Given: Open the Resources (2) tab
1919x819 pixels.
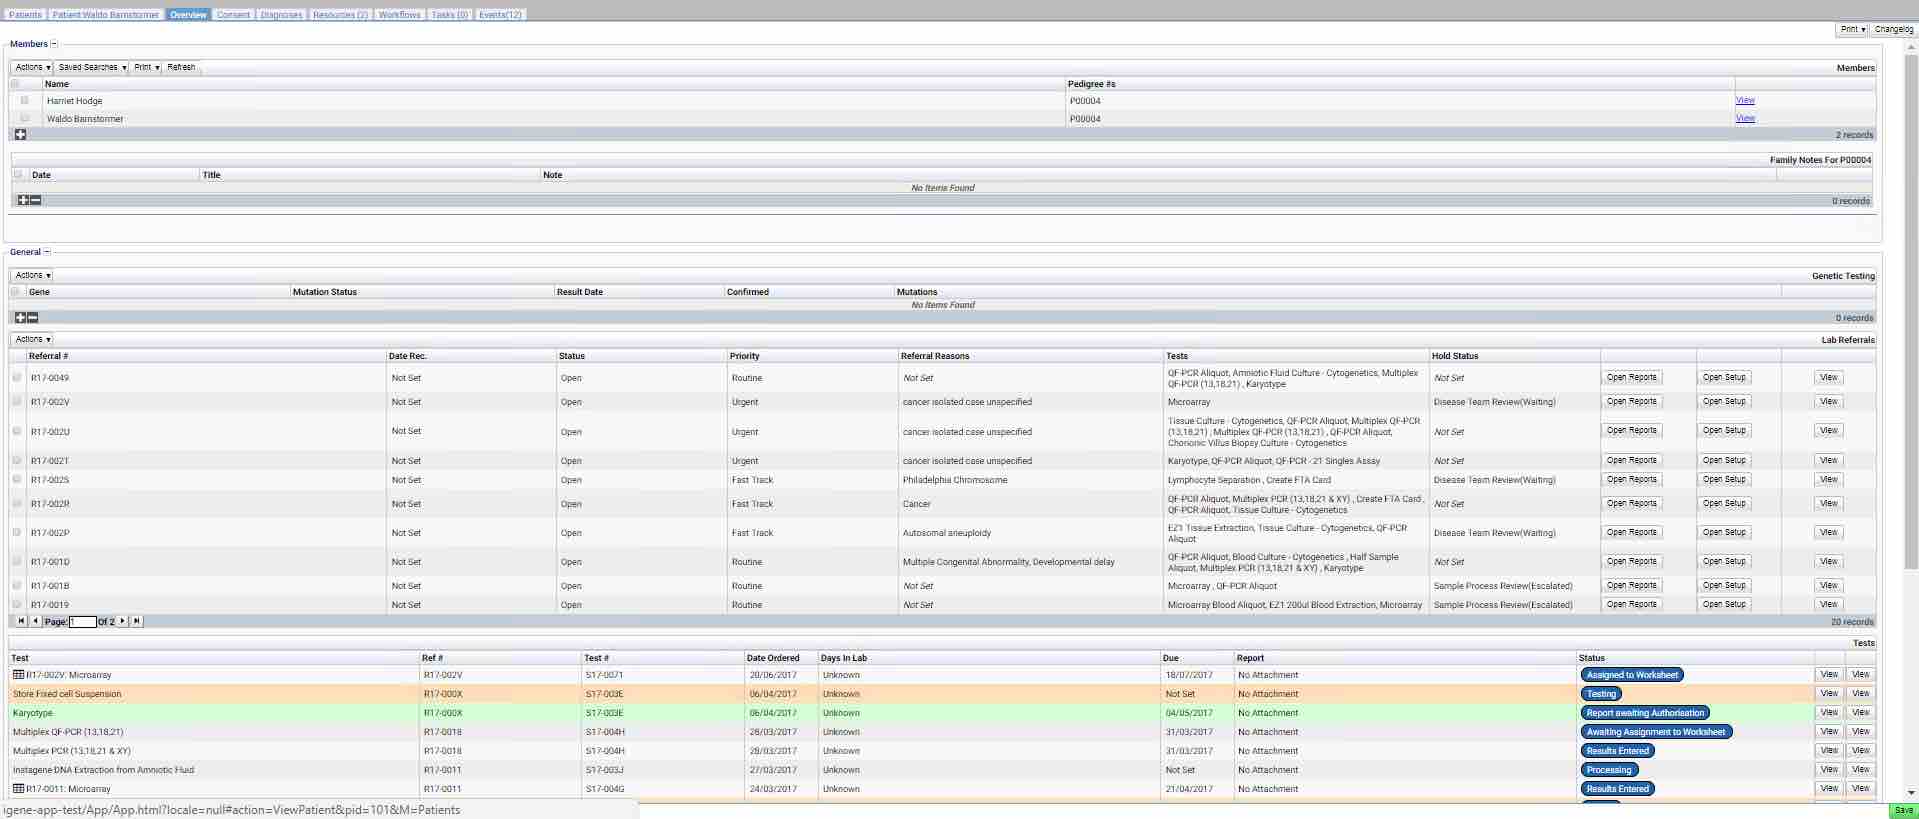Looking at the screenshot, I should (x=340, y=15).
